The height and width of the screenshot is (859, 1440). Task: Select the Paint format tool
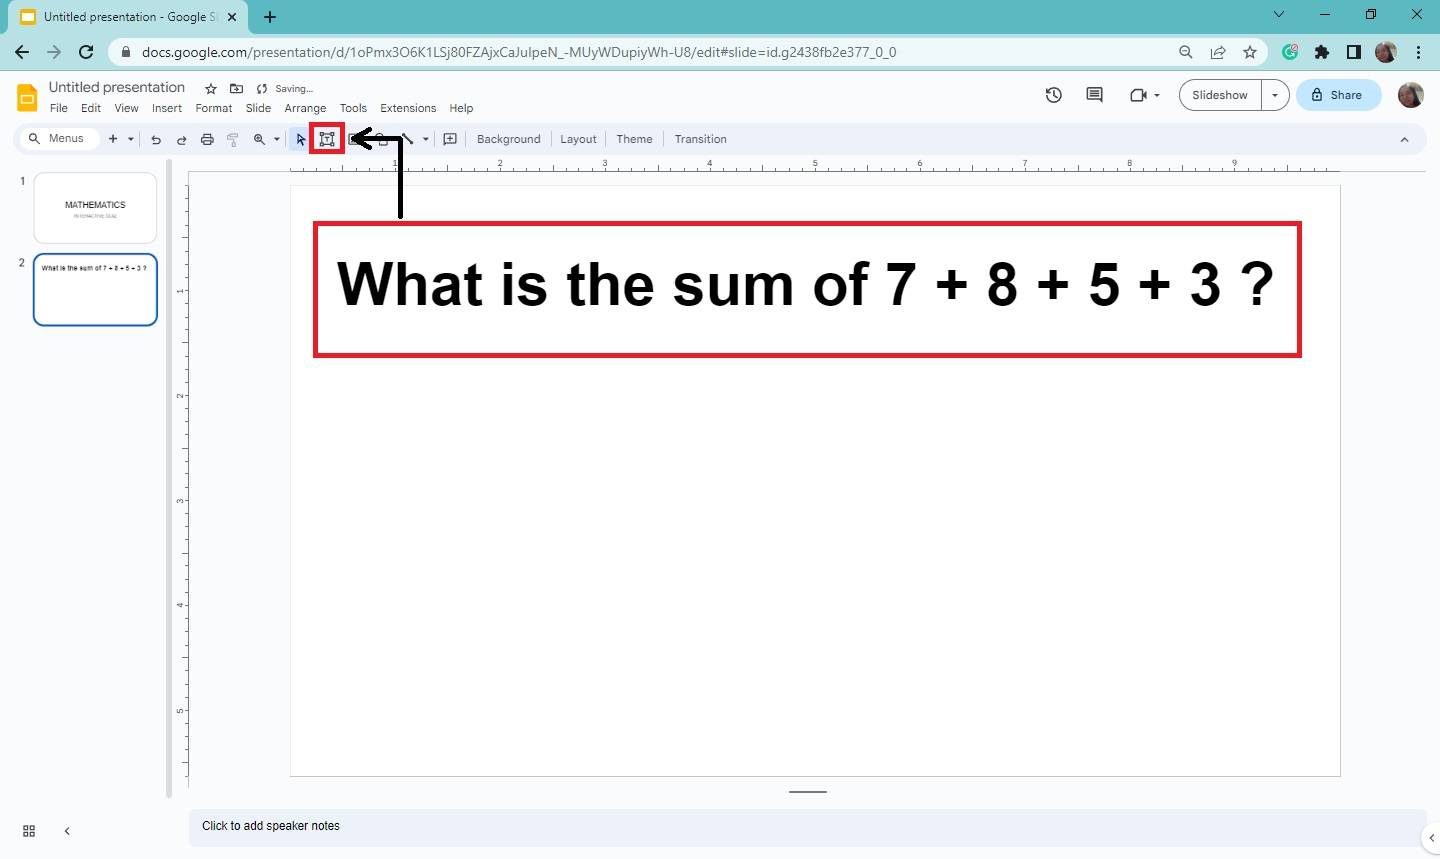tap(232, 139)
